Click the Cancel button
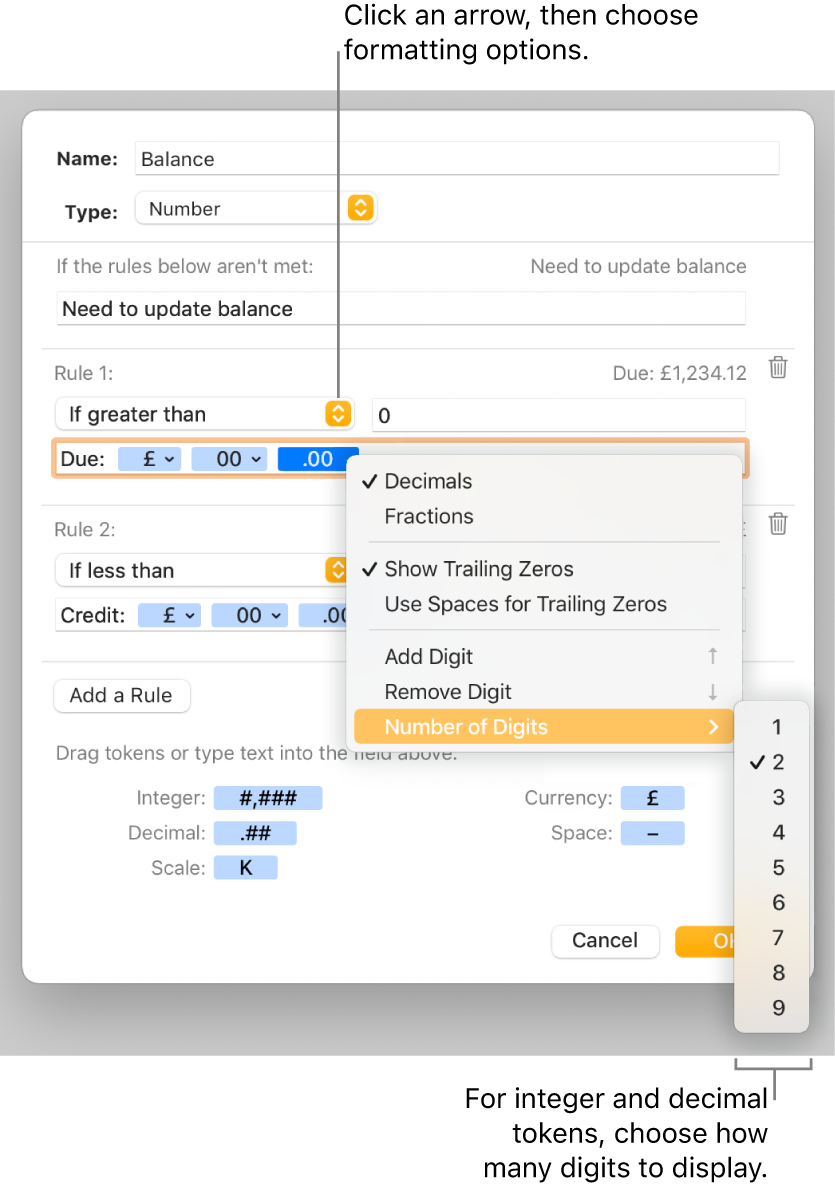 coord(605,941)
